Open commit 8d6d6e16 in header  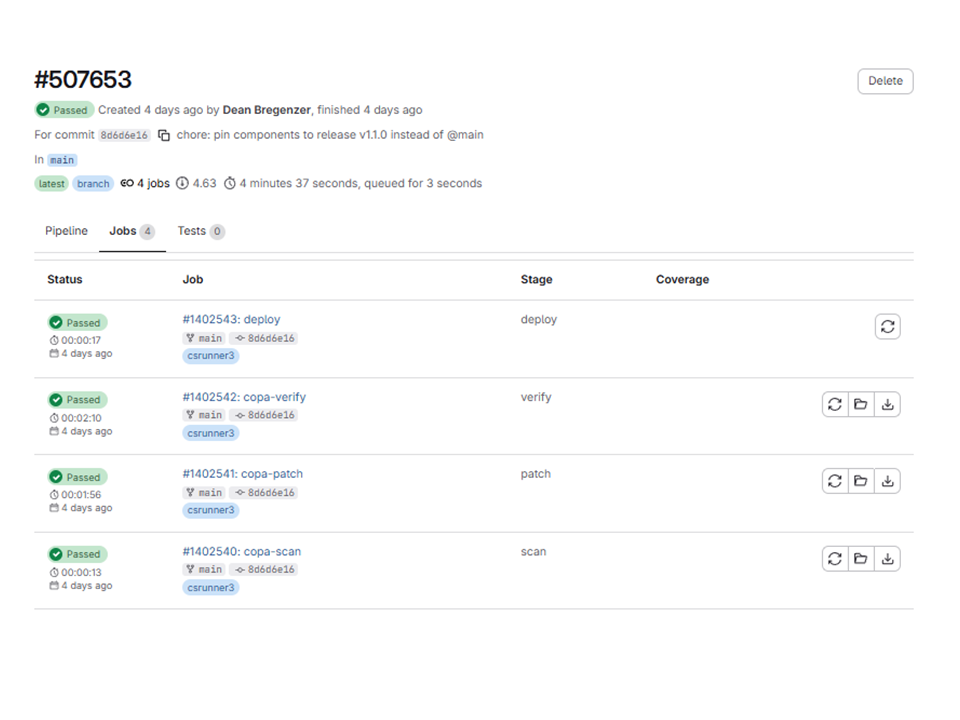(x=124, y=135)
